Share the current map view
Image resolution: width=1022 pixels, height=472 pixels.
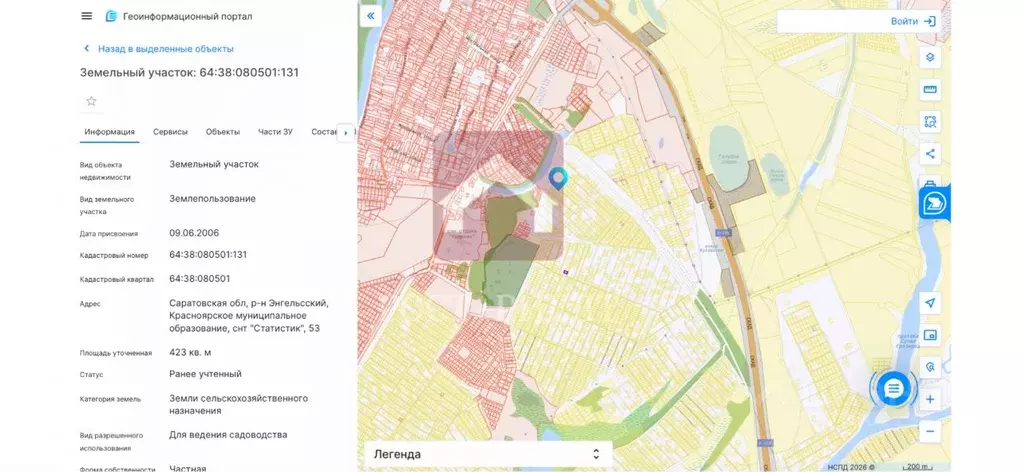click(930, 153)
